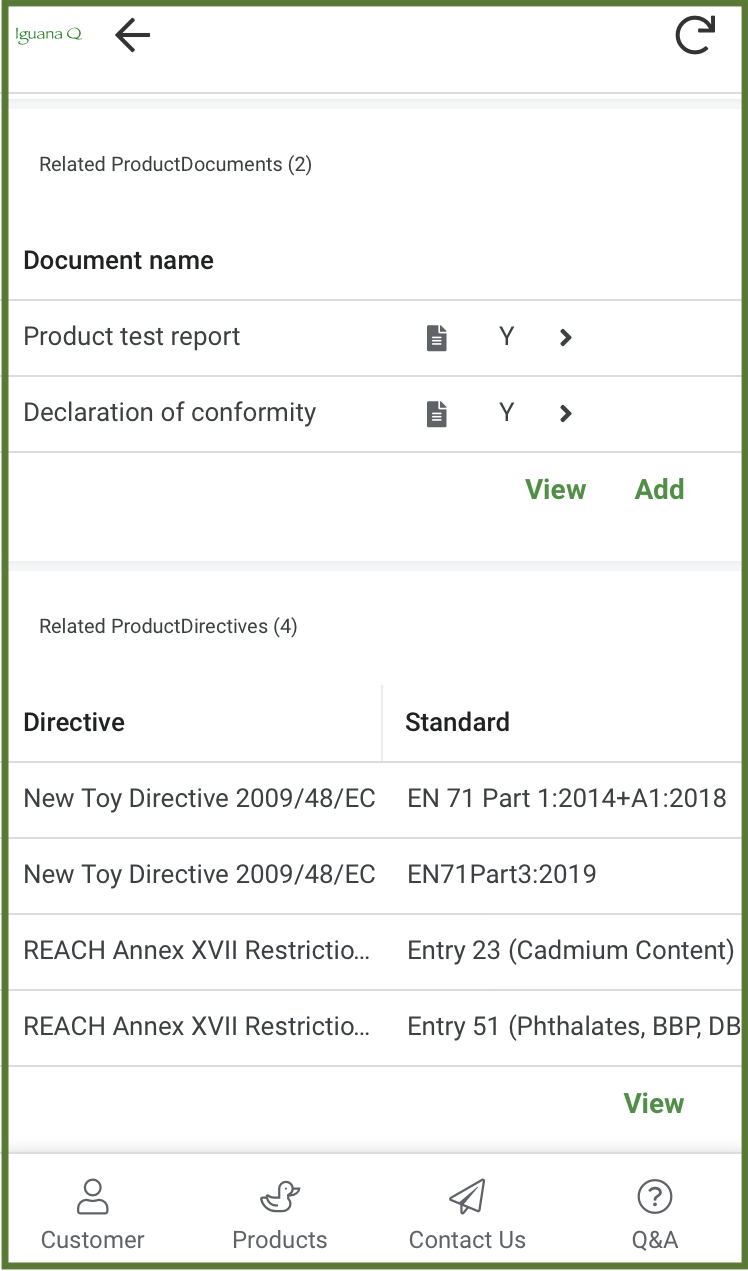Click the refresh icon at top right
748x1271 pixels.
pyautogui.click(x=695, y=35)
